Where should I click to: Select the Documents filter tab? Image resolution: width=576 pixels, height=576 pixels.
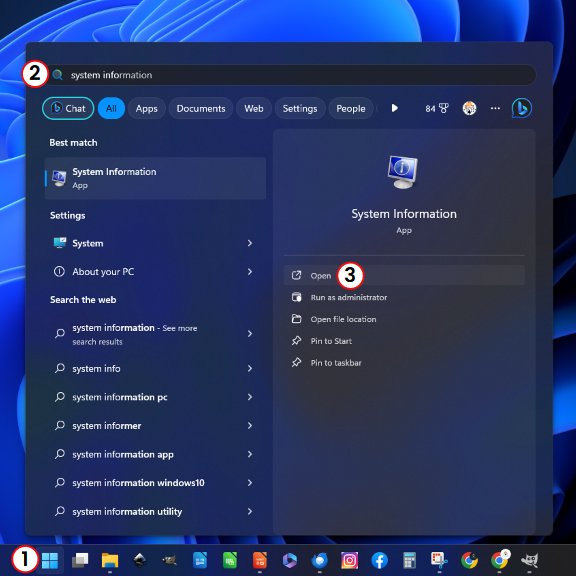pyautogui.click(x=201, y=108)
